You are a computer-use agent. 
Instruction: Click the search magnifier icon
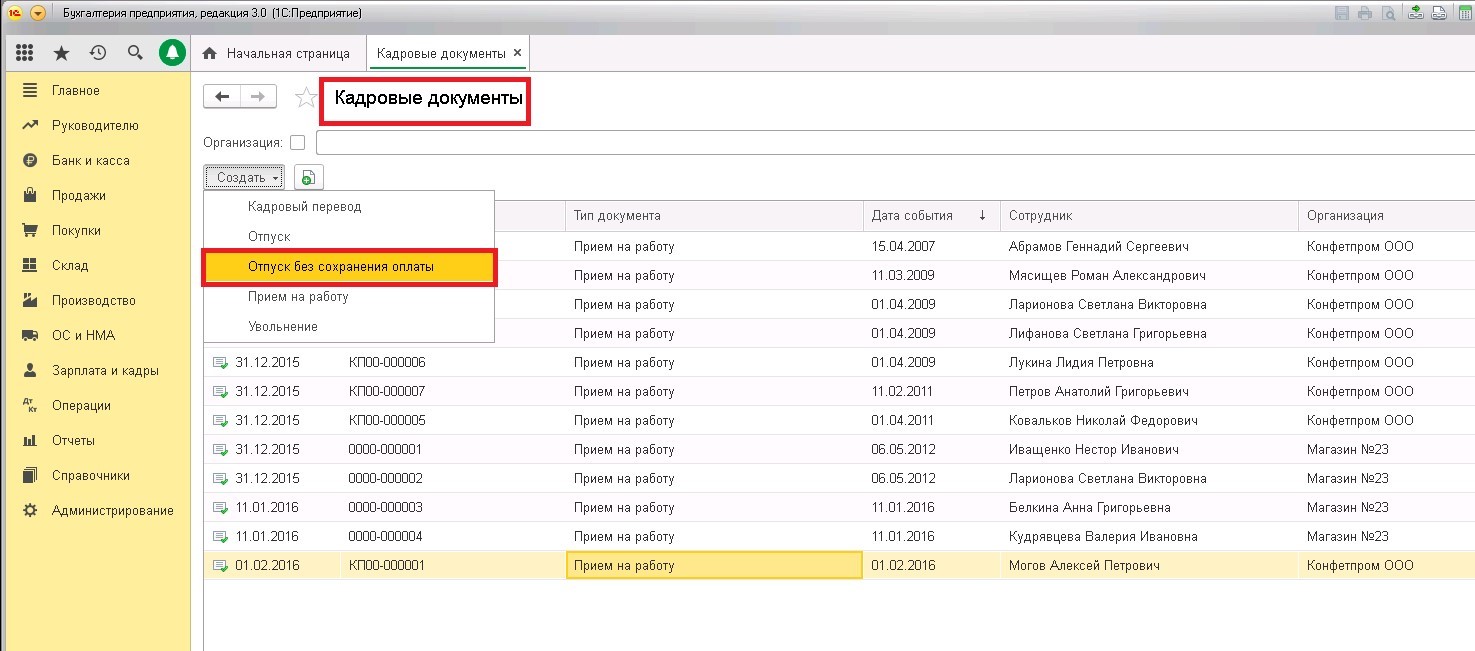[135, 53]
